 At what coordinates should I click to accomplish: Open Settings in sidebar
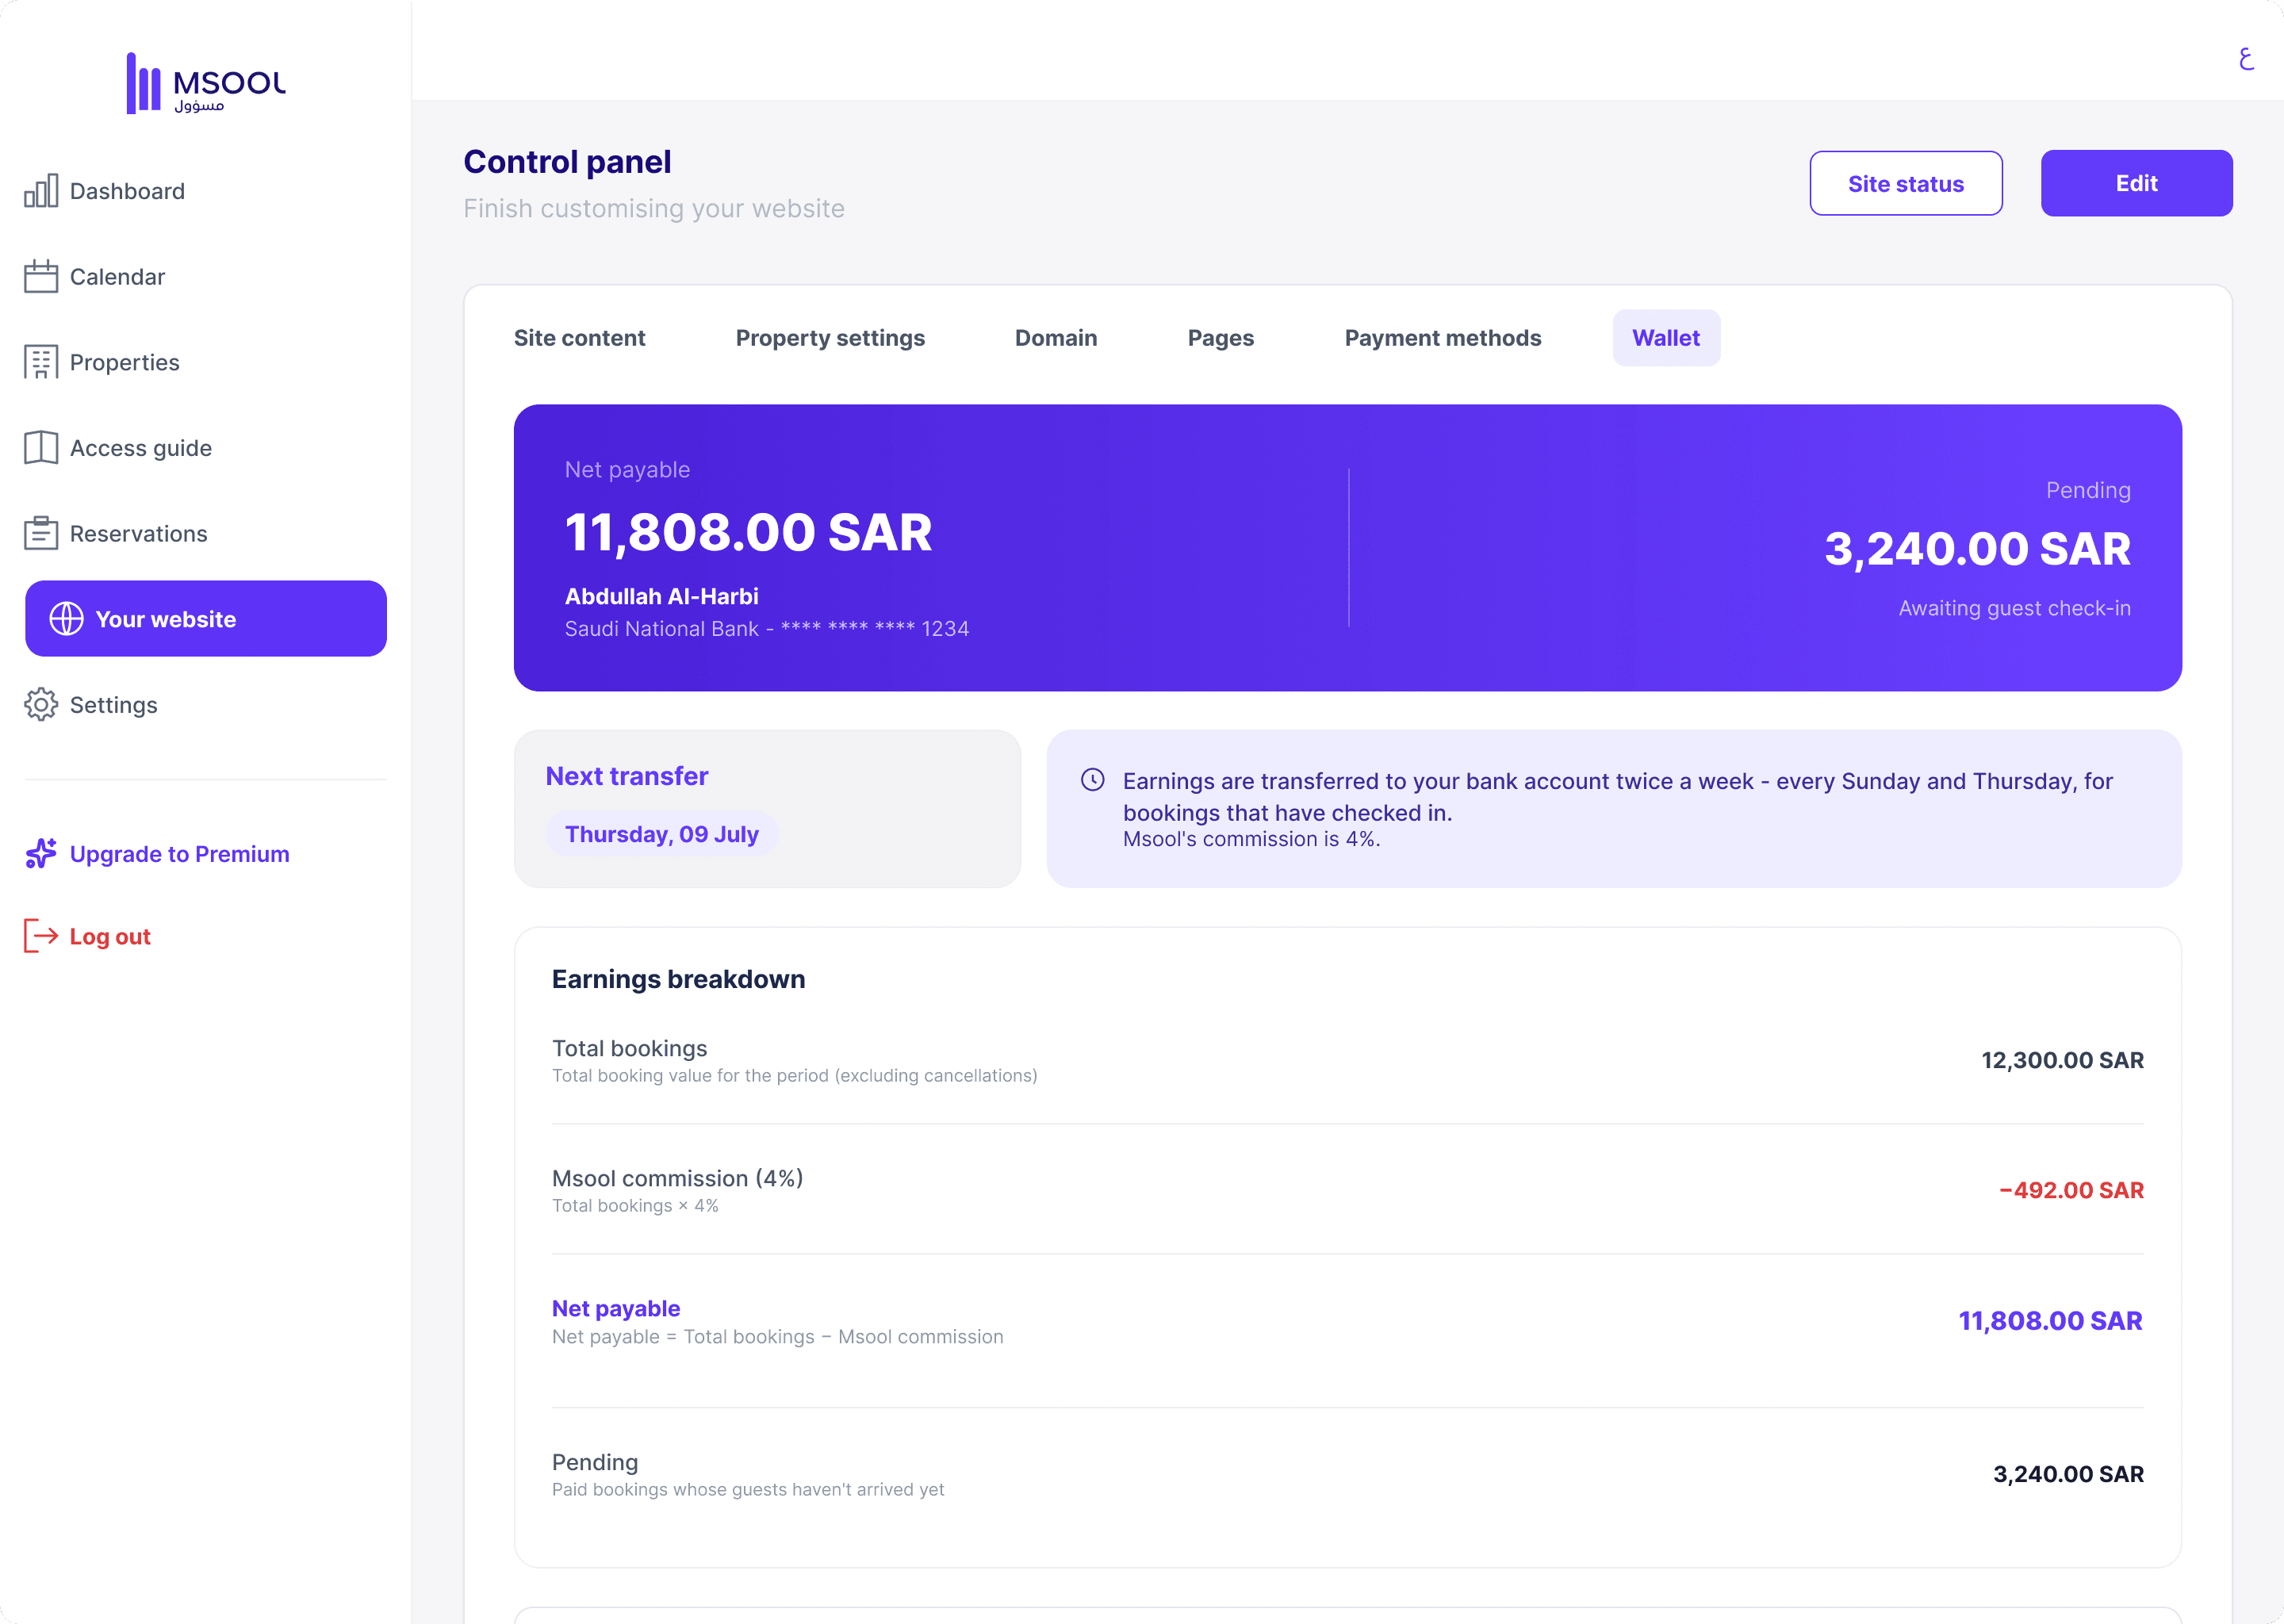click(206, 705)
